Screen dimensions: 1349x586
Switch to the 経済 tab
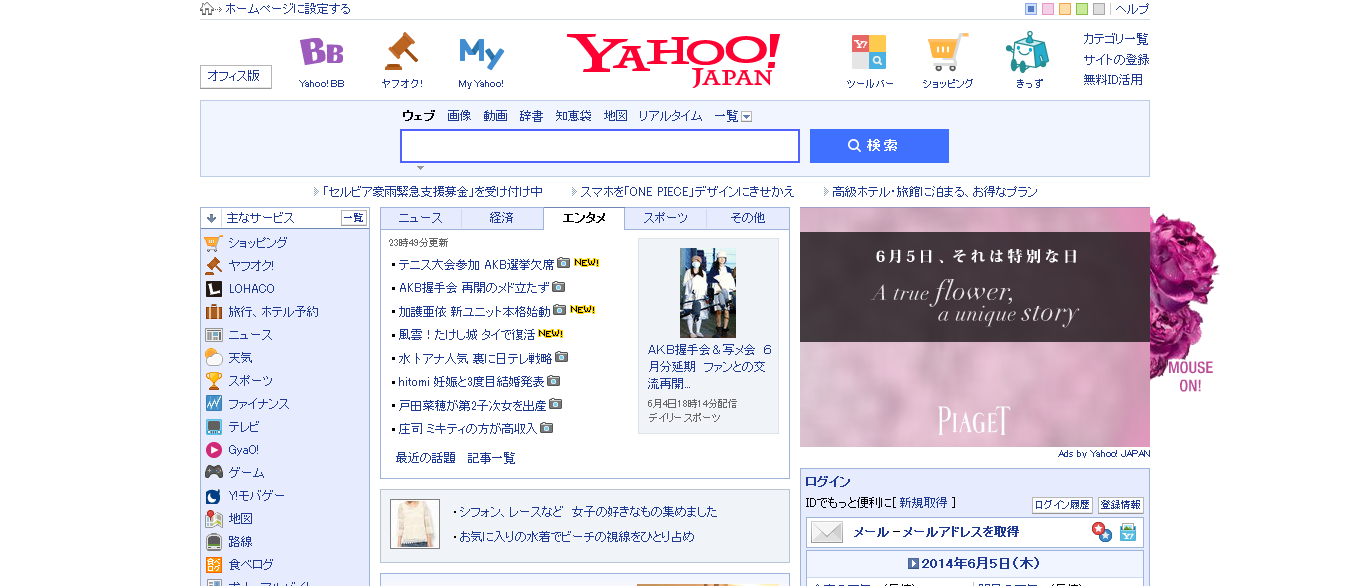point(502,218)
